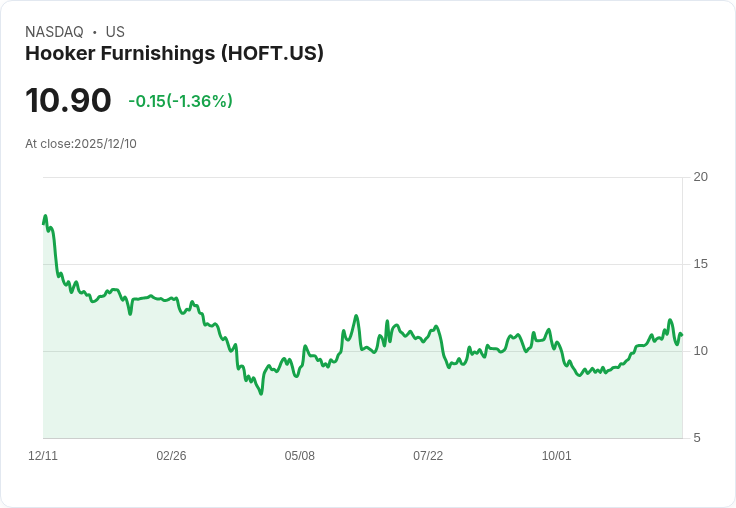Click the chart's peak near 12/11
This screenshot has height=508, width=736.
pyautogui.click(x=46, y=216)
